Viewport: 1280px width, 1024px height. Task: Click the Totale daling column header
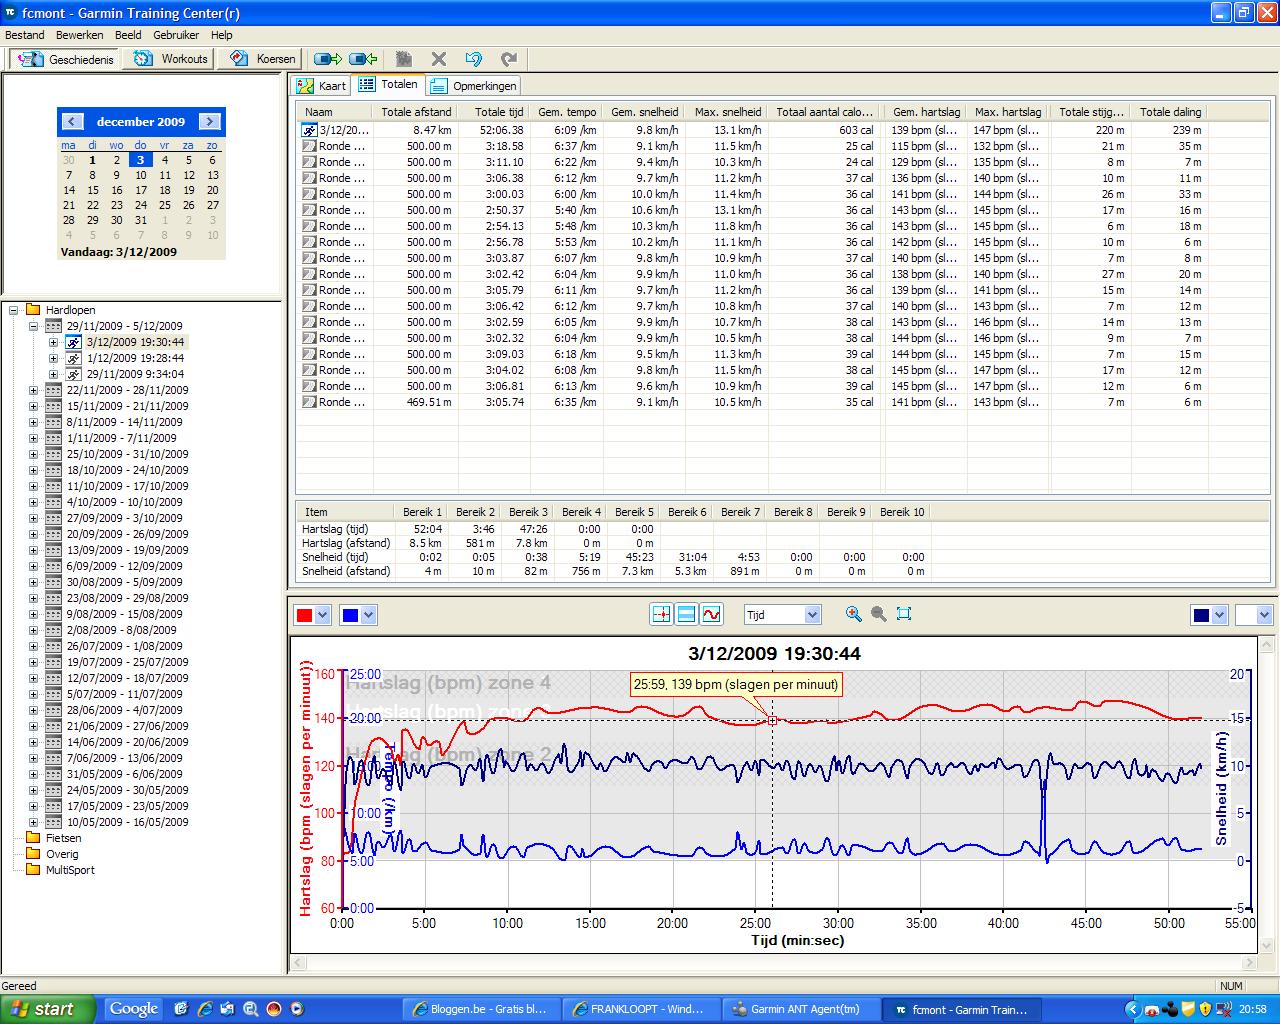pos(1171,112)
